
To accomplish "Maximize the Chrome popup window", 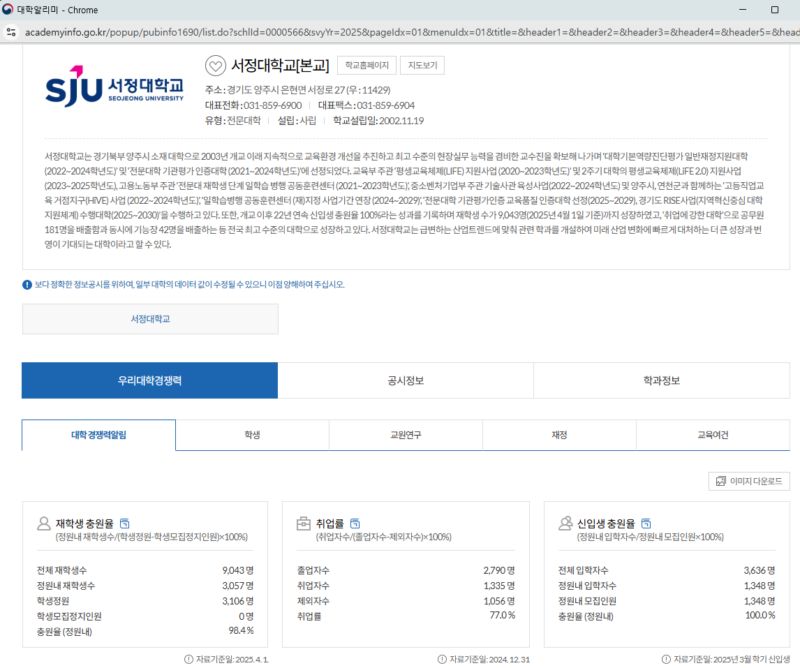I will pyautogui.click(x=774, y=10).
